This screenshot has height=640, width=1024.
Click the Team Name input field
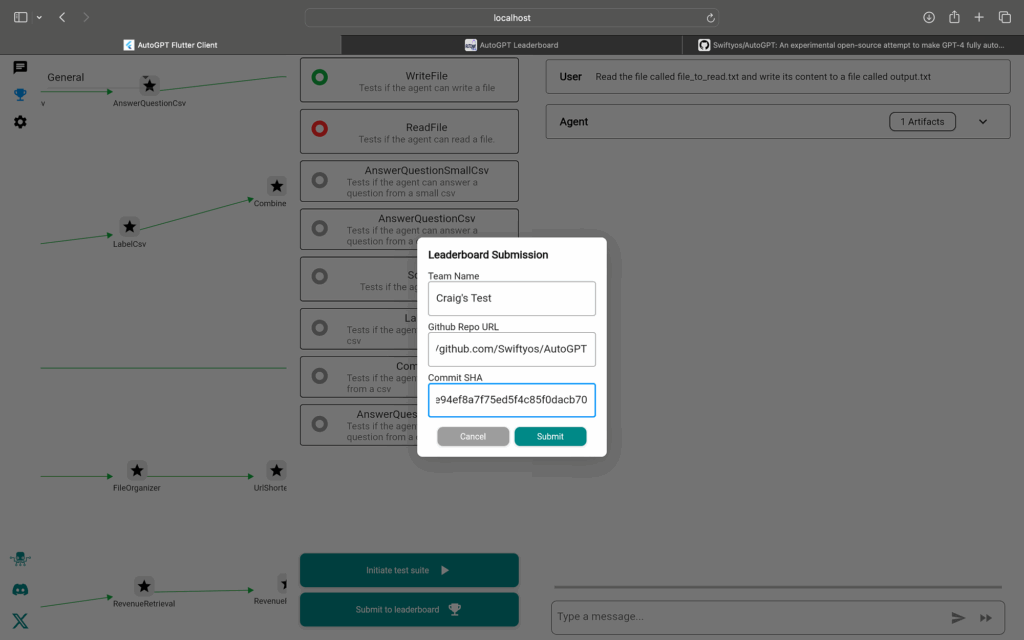click(x=511, y=298)
